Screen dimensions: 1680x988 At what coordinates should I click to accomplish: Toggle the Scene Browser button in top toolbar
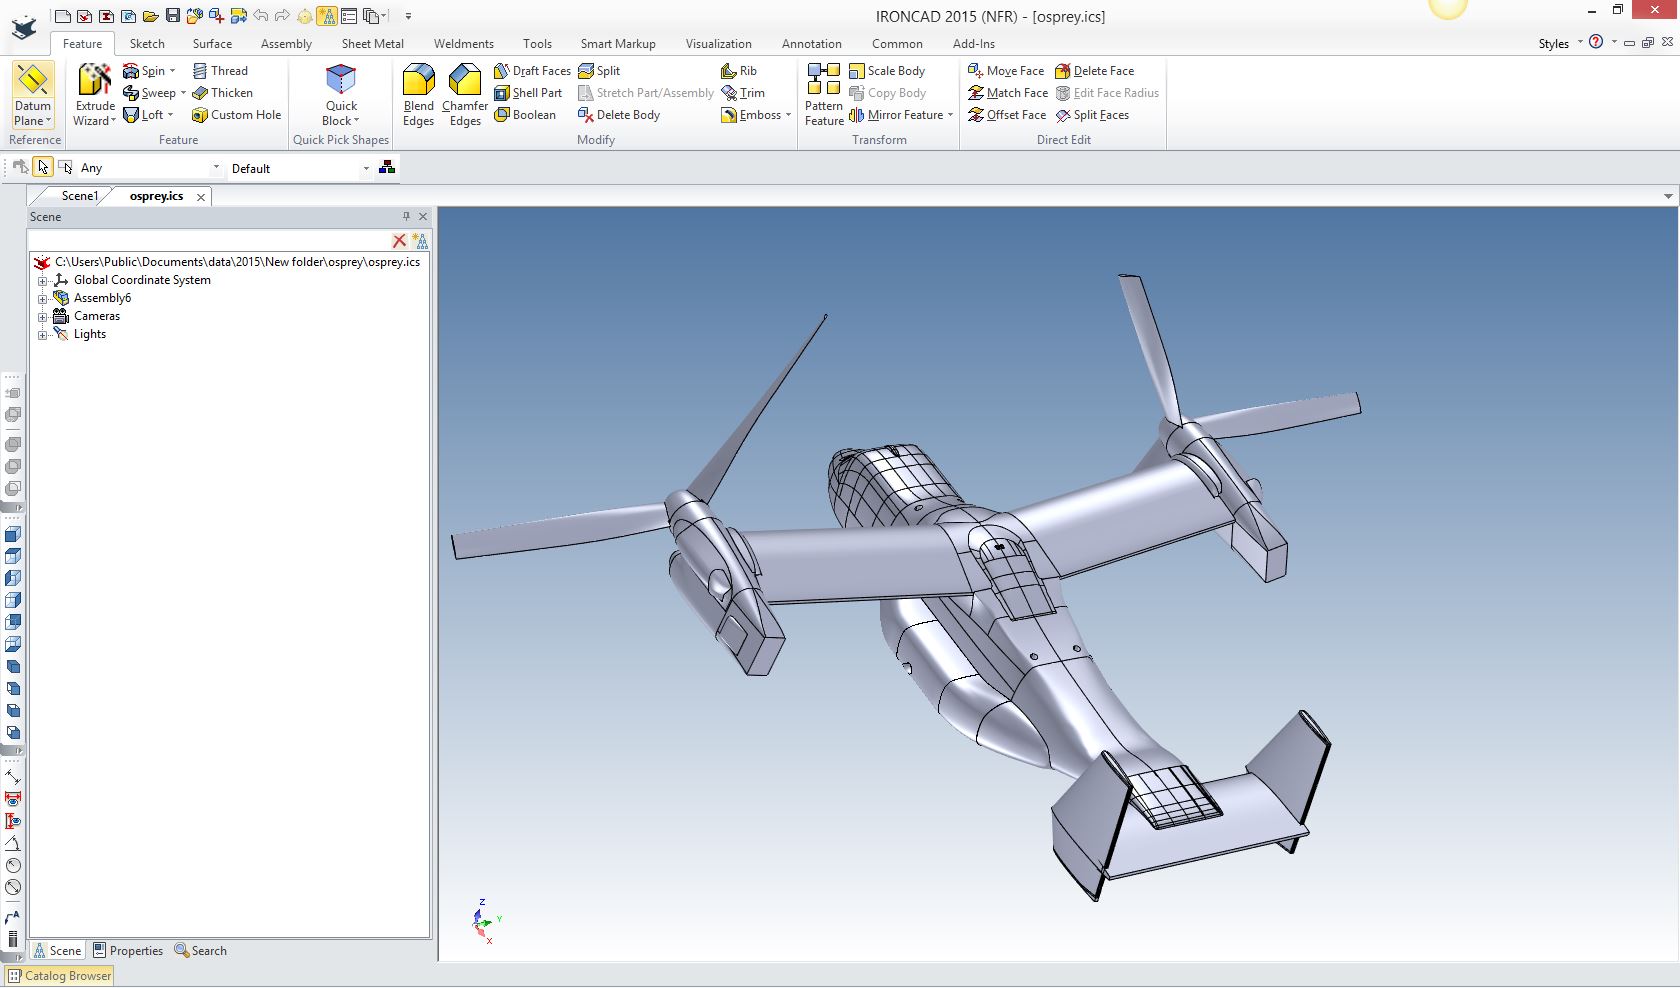click(x=327, y=16)
